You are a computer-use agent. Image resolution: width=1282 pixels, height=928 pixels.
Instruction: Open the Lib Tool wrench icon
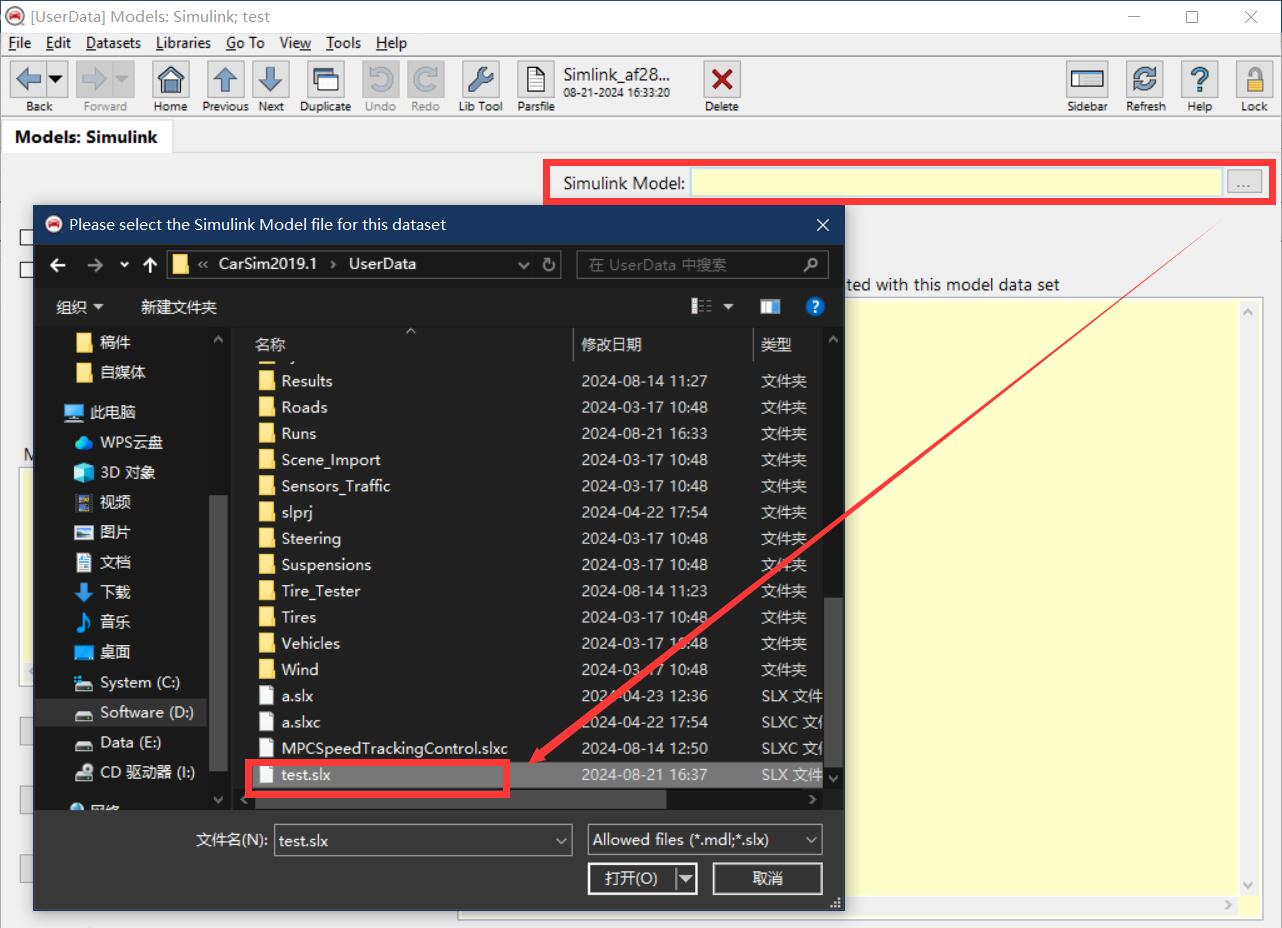click(480, 79)
